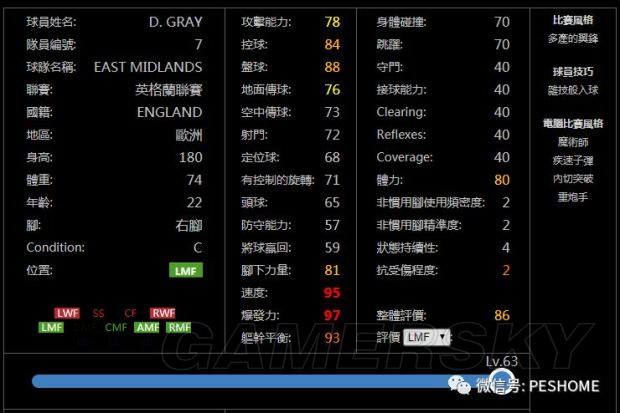Click the player name D. GRAY
The height and width of the screenshot is (413, 620).
(x=175, y=21)
